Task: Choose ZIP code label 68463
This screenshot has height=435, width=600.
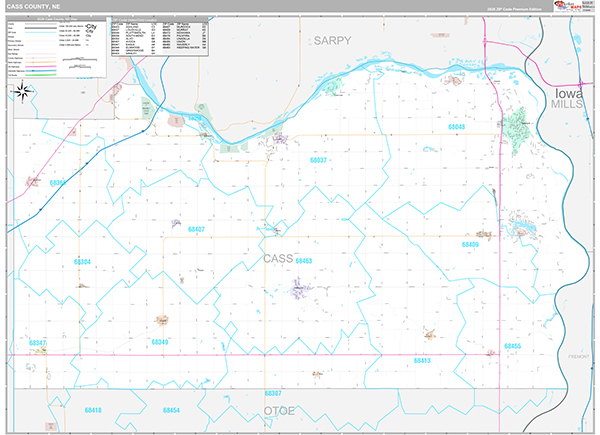Action: tap(303, 260)
